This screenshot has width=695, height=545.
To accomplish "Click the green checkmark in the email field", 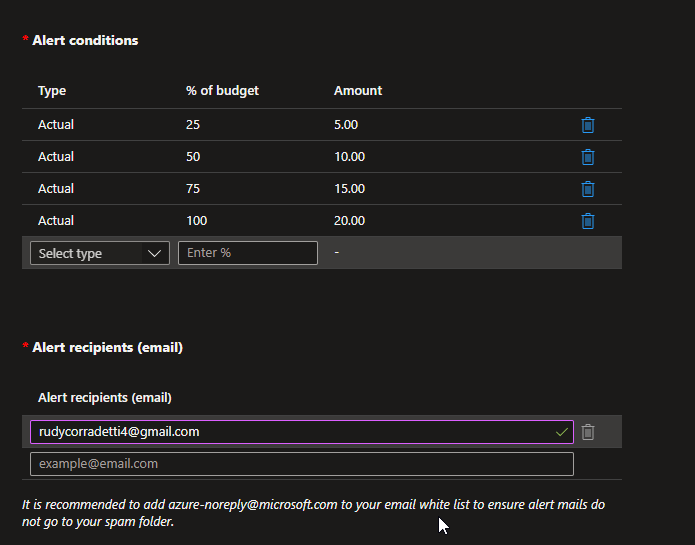I will pos(562,432).
